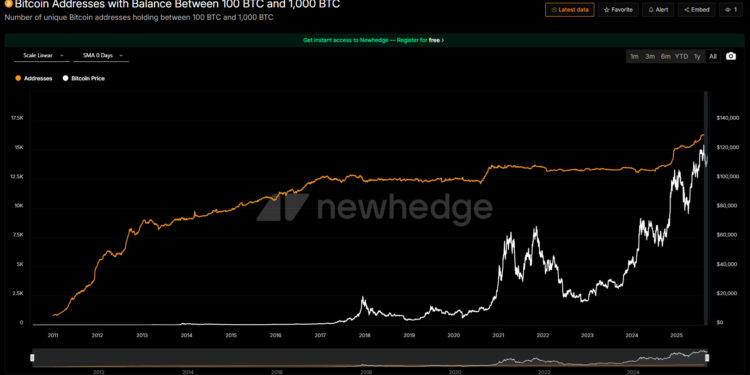Open the Embed option

(x=696, y=10)
